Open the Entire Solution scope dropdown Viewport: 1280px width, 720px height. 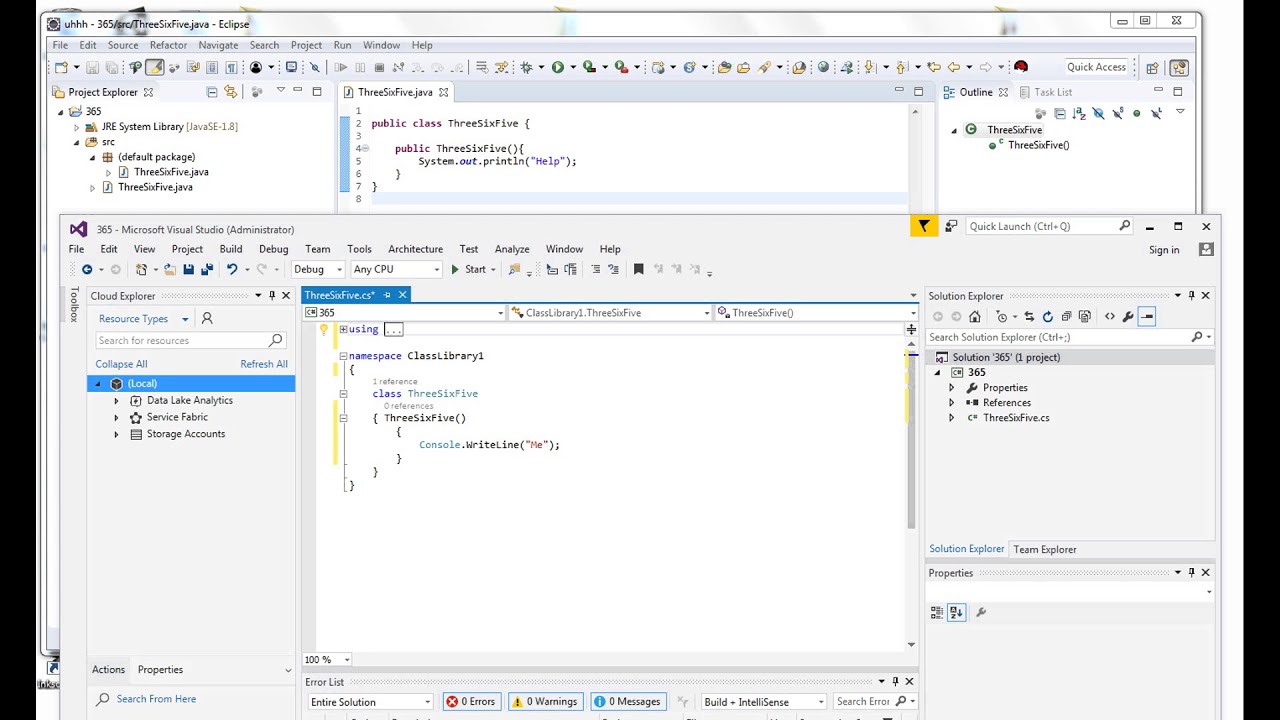pyautogui.click(x=371, y=702)
